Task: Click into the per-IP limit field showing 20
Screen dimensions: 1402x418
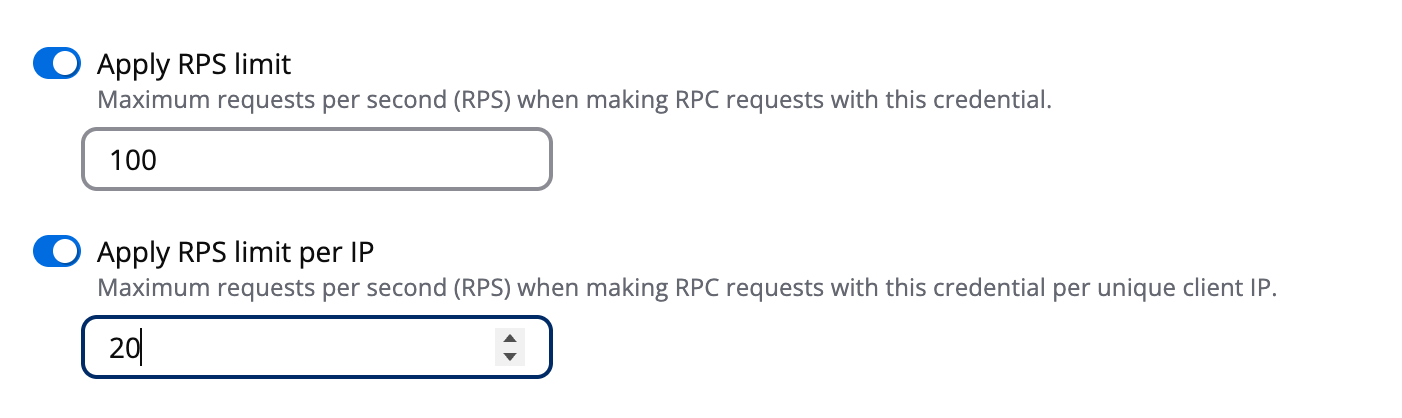Action: [x=290, y=347]
